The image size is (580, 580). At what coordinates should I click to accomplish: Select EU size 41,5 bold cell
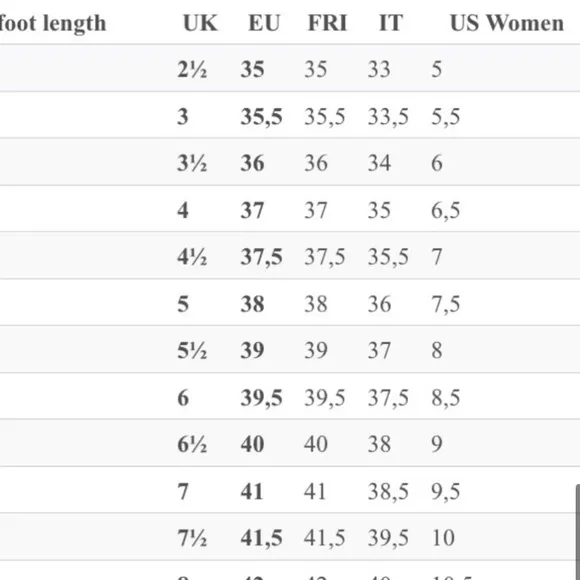coord(262,538)
